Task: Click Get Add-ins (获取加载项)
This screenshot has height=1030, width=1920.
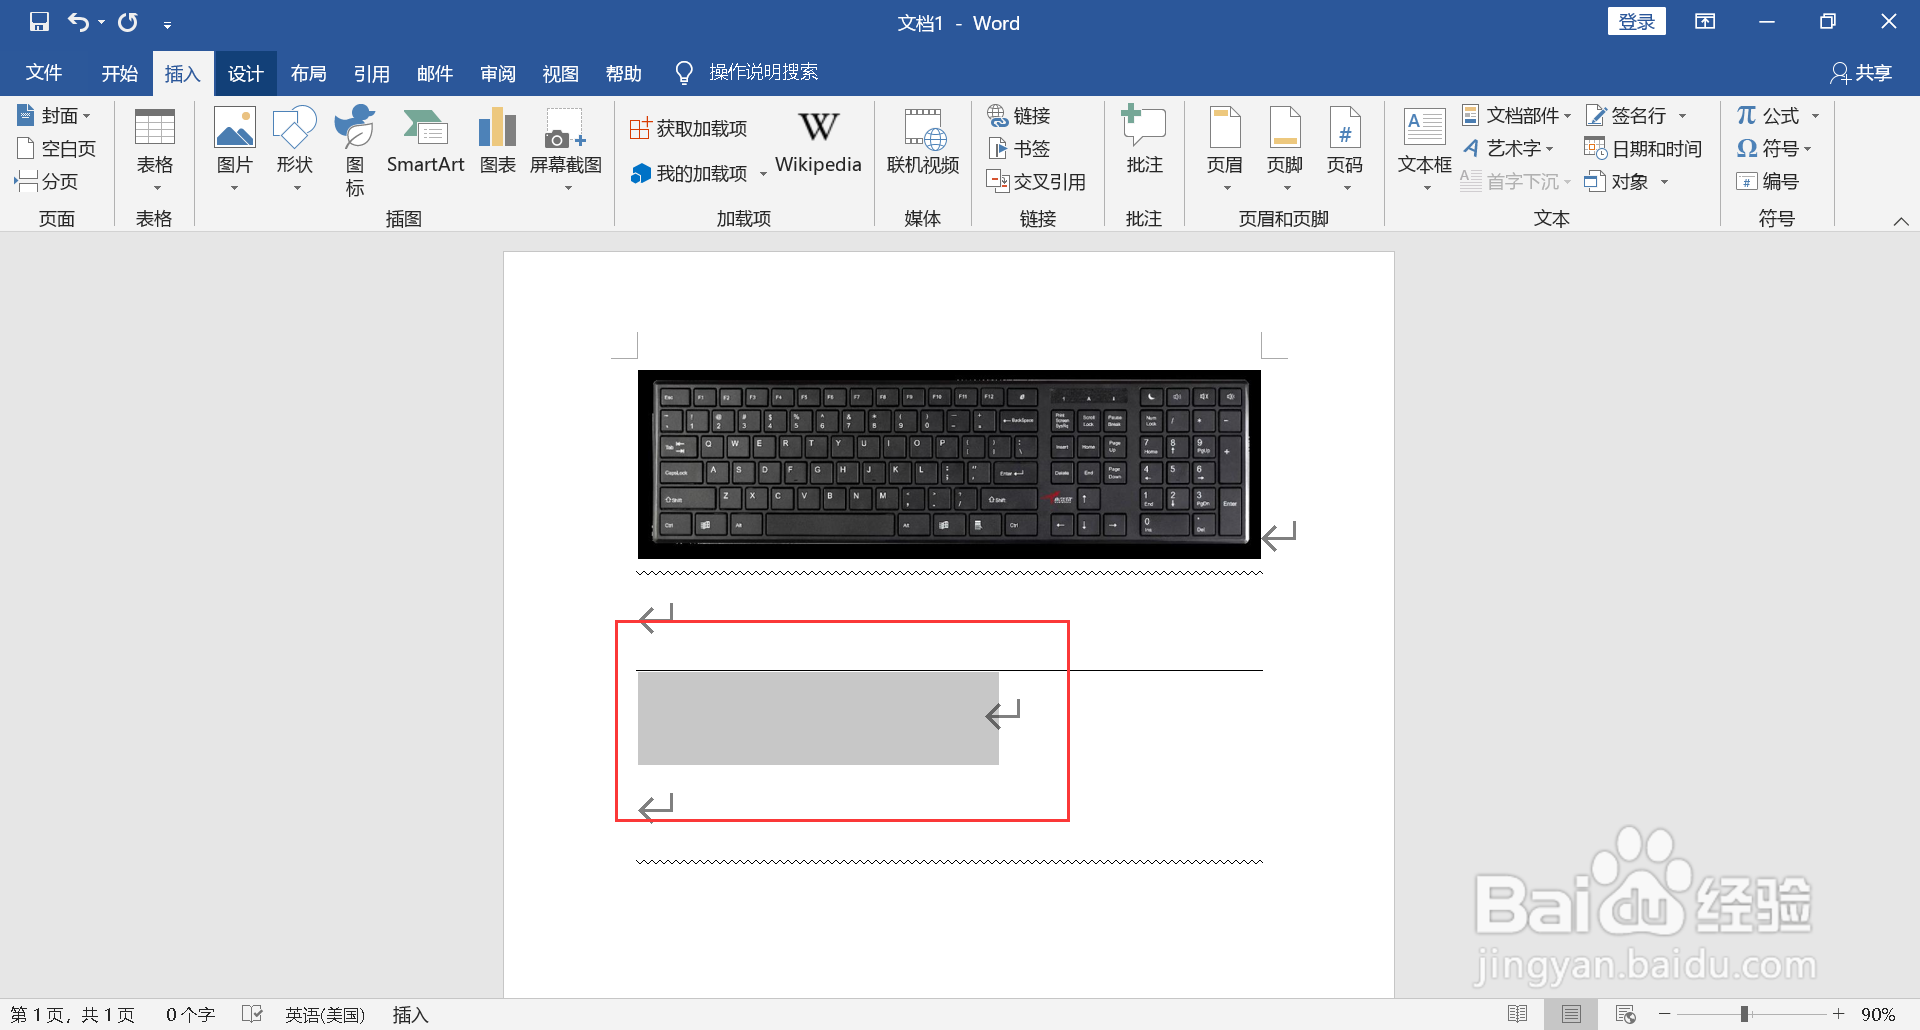Action: [689, 129]
